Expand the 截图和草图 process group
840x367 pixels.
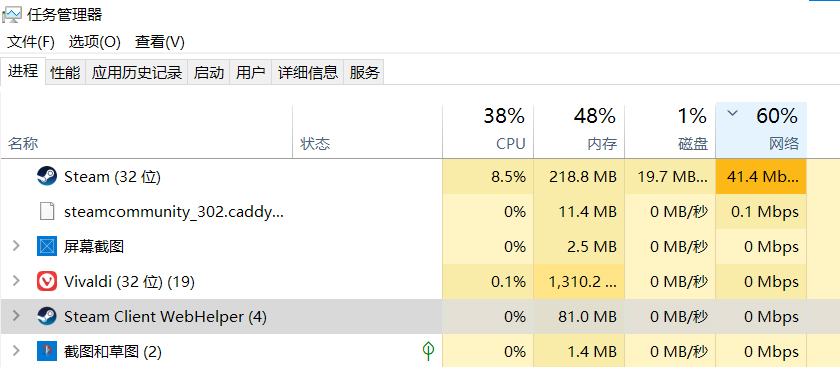[x=16, y=351]
